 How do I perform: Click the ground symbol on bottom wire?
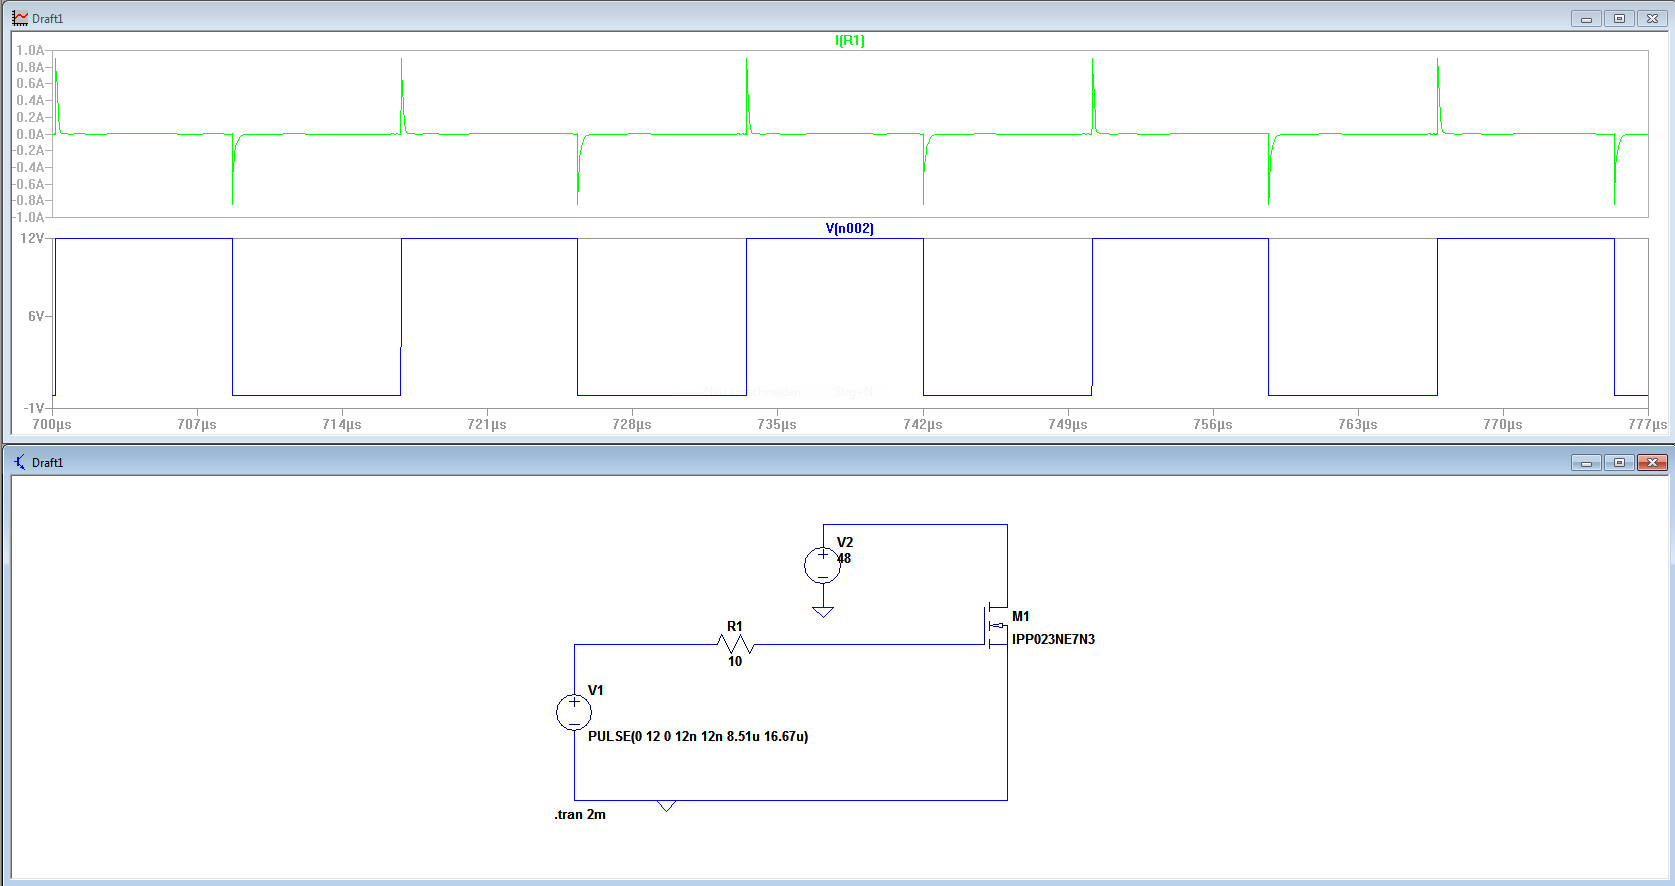tap(666, 806)
